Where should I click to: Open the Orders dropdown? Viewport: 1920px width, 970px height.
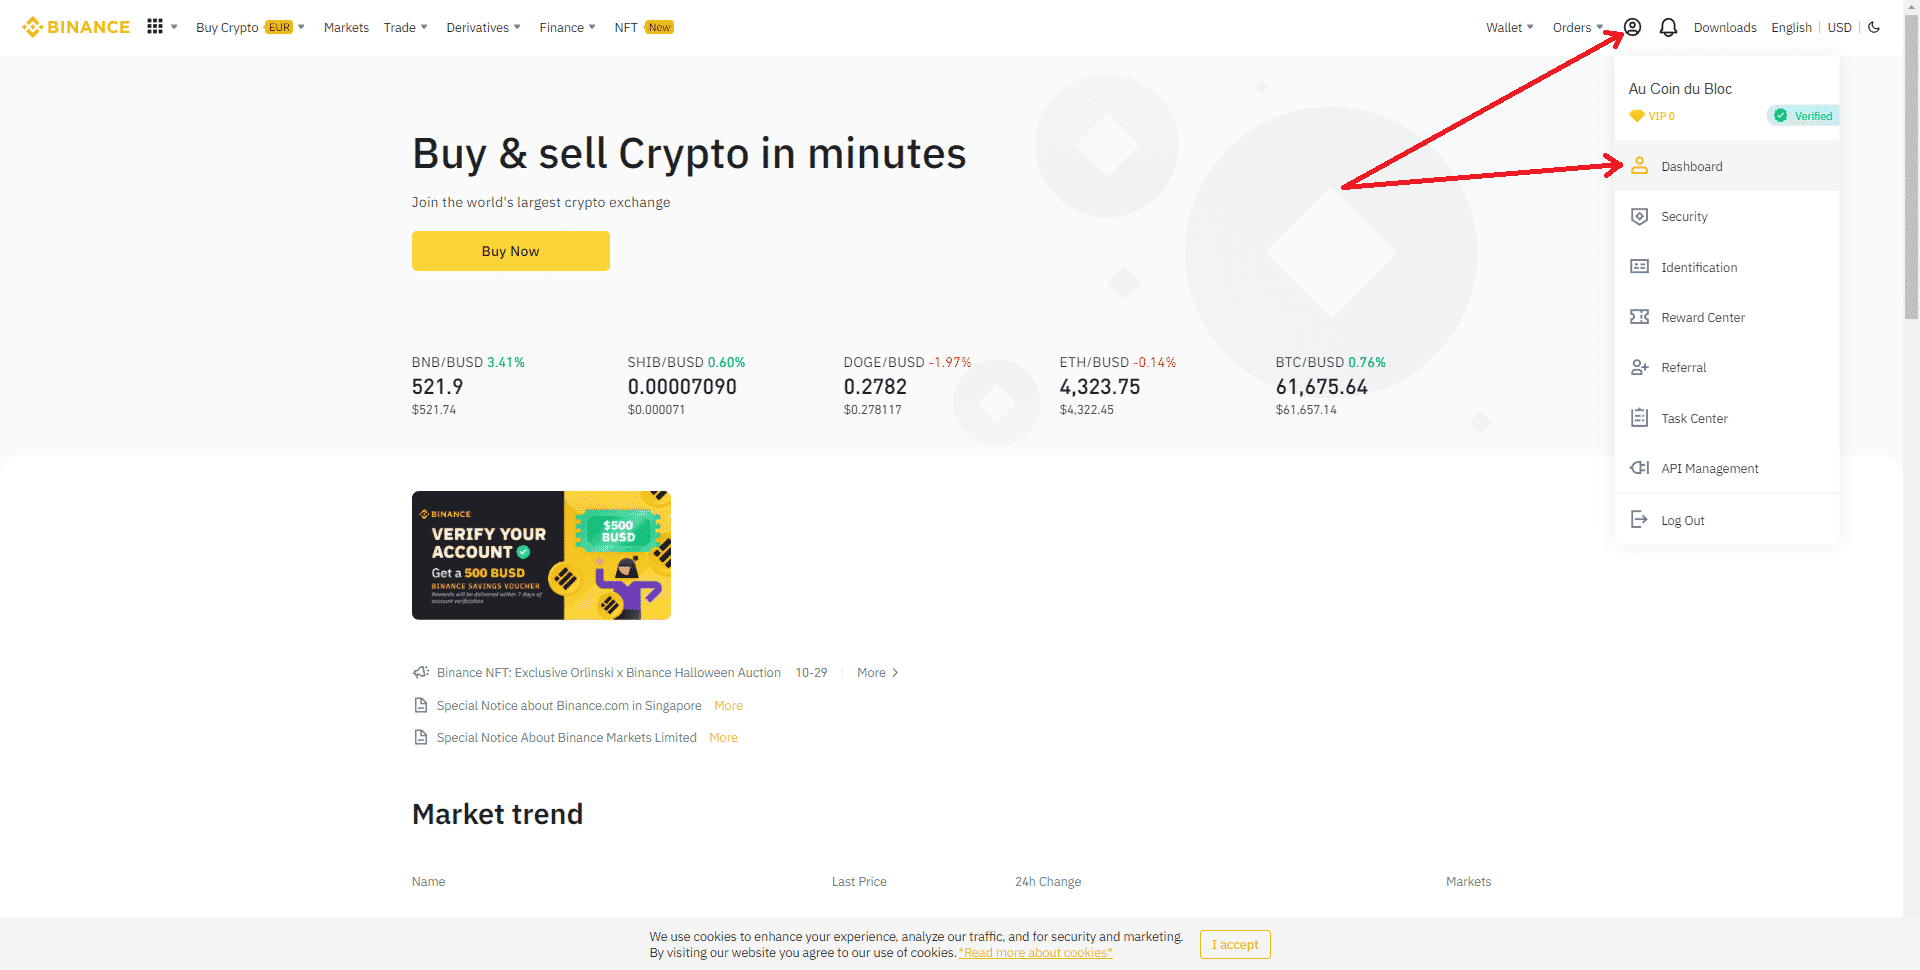coord(1577,27)
